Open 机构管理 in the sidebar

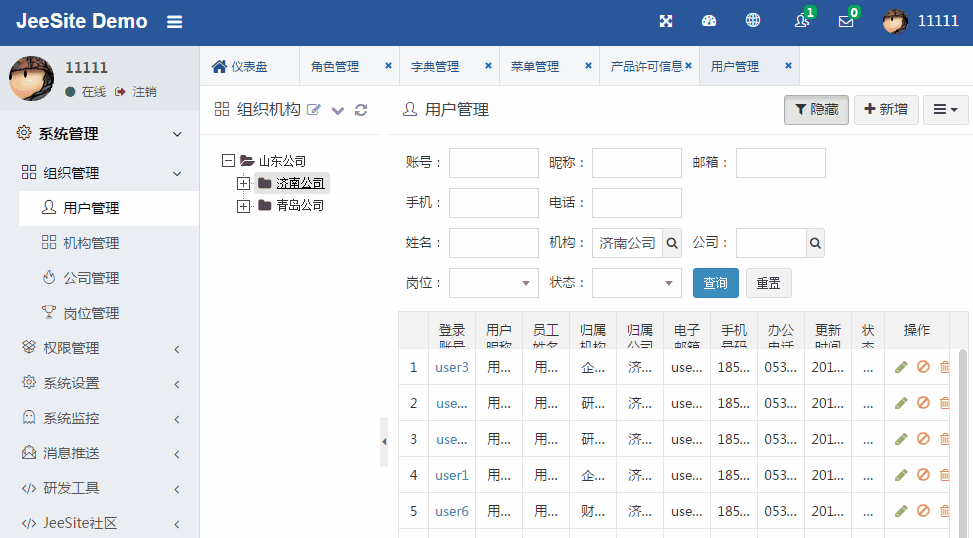91,243
